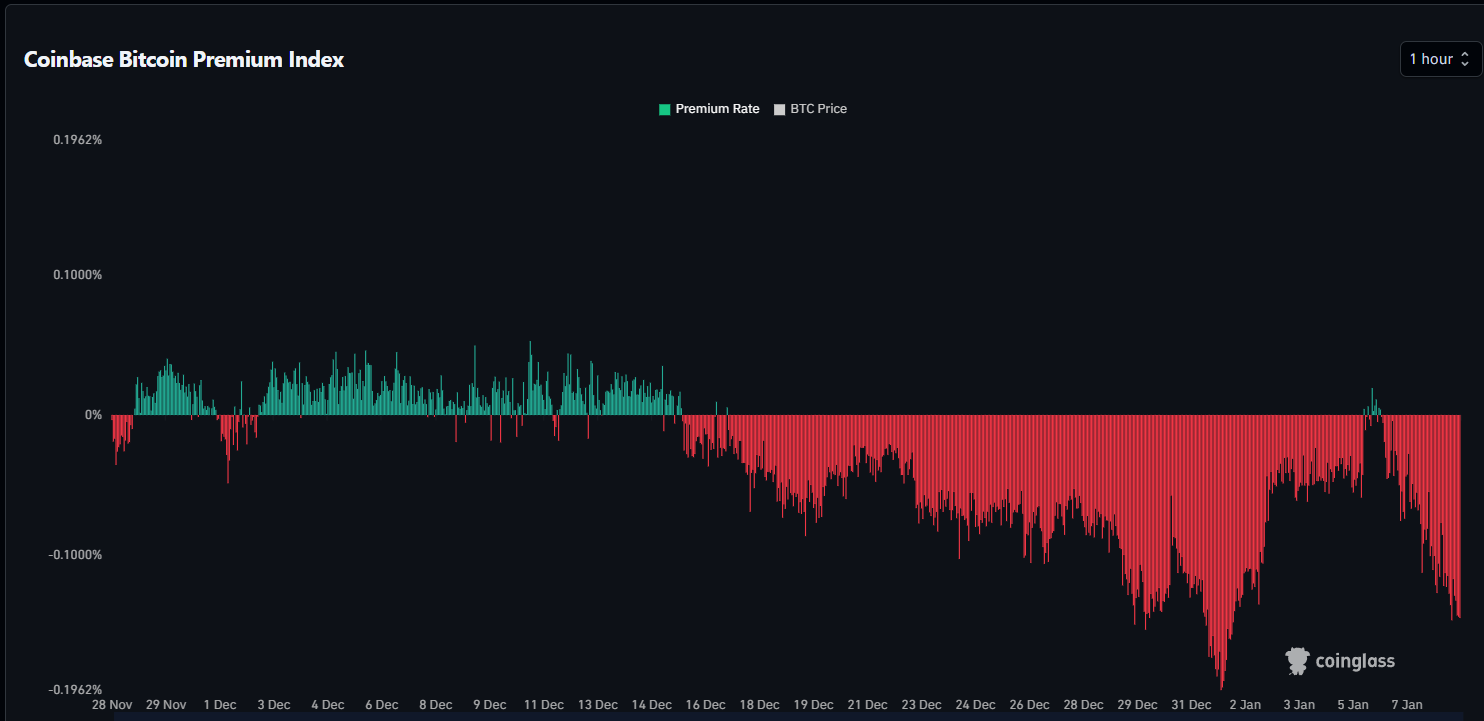Click the 7 Jan date label

click(1407, 705)
